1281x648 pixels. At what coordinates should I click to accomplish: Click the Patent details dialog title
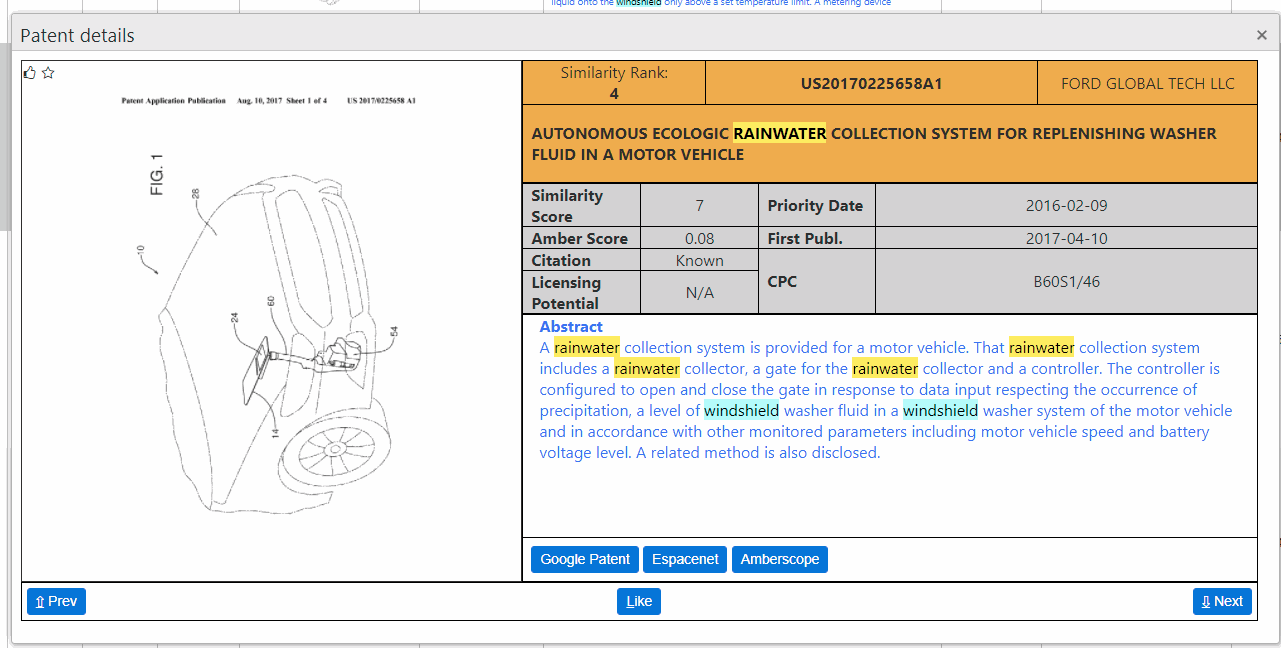77,36
